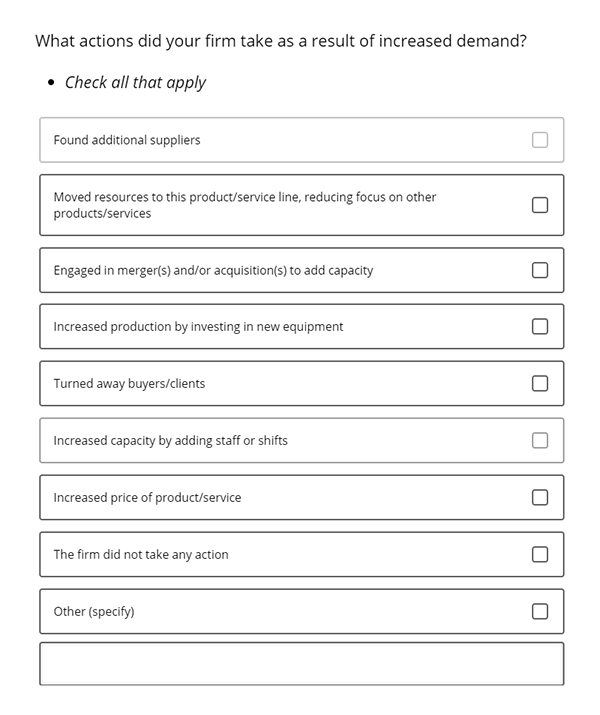Image resolution: width=600 pixels, height=715 pixels.
Task: Tick the 'Increased price of product/service' checkbox
Action: (x=540, y=497)
